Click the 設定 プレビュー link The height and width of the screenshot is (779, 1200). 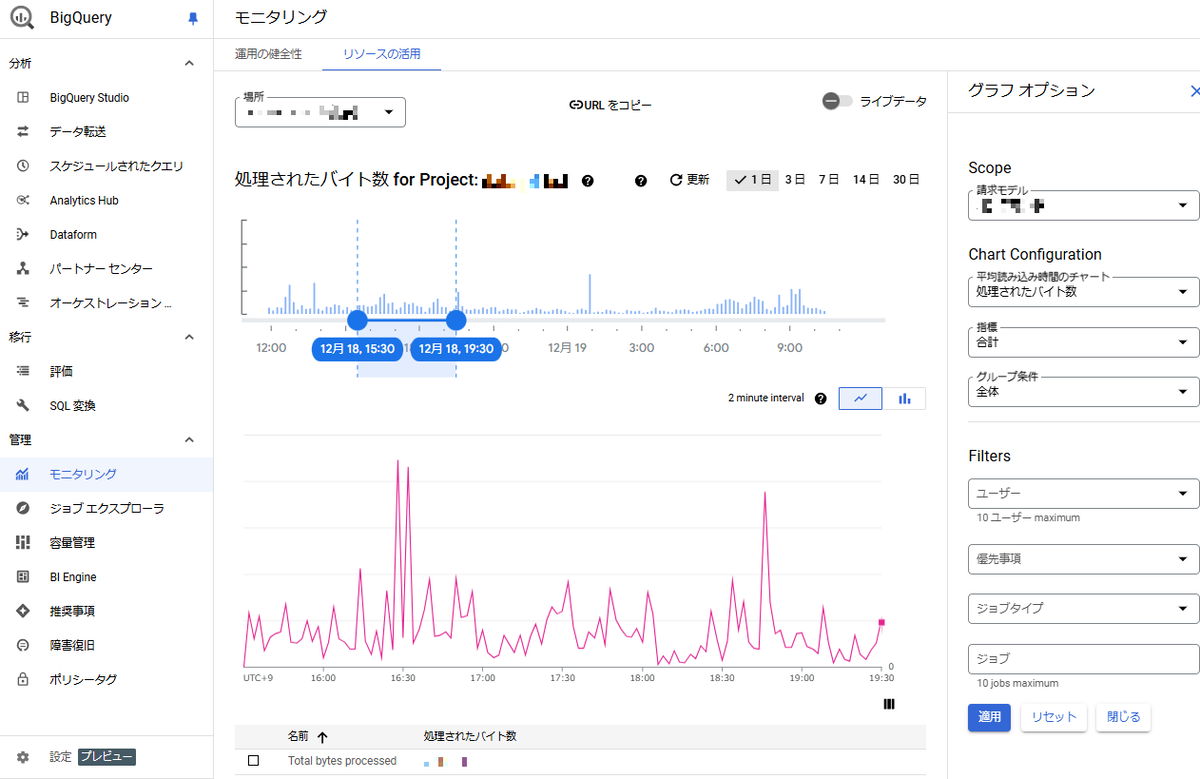[92, 757]
